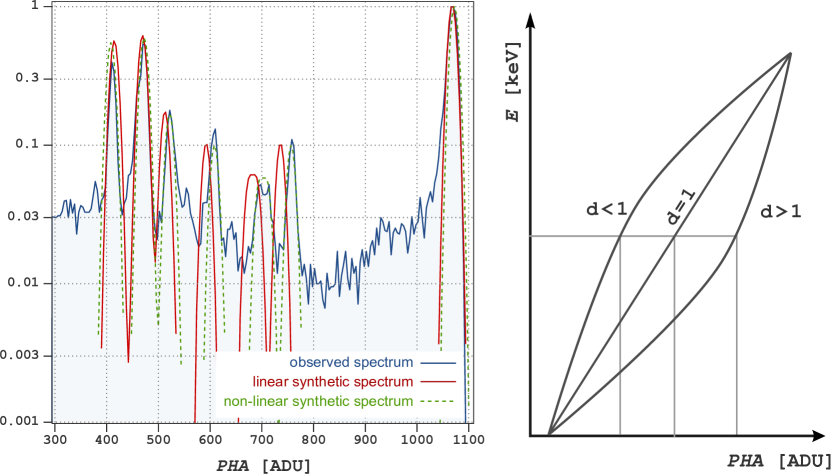Image resolution: width=831 pixels, height=474 pixels.
Task: Click the red line sample in legend
Action: (438, 382)
